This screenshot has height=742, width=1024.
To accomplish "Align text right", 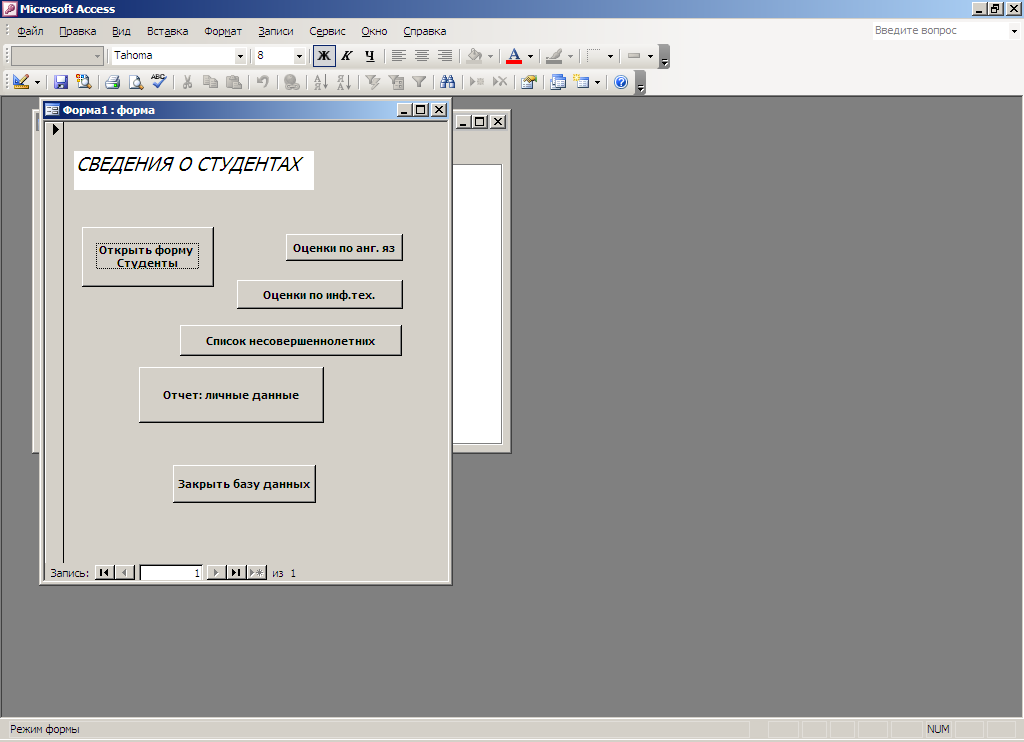I will click(x=445, y=56).
